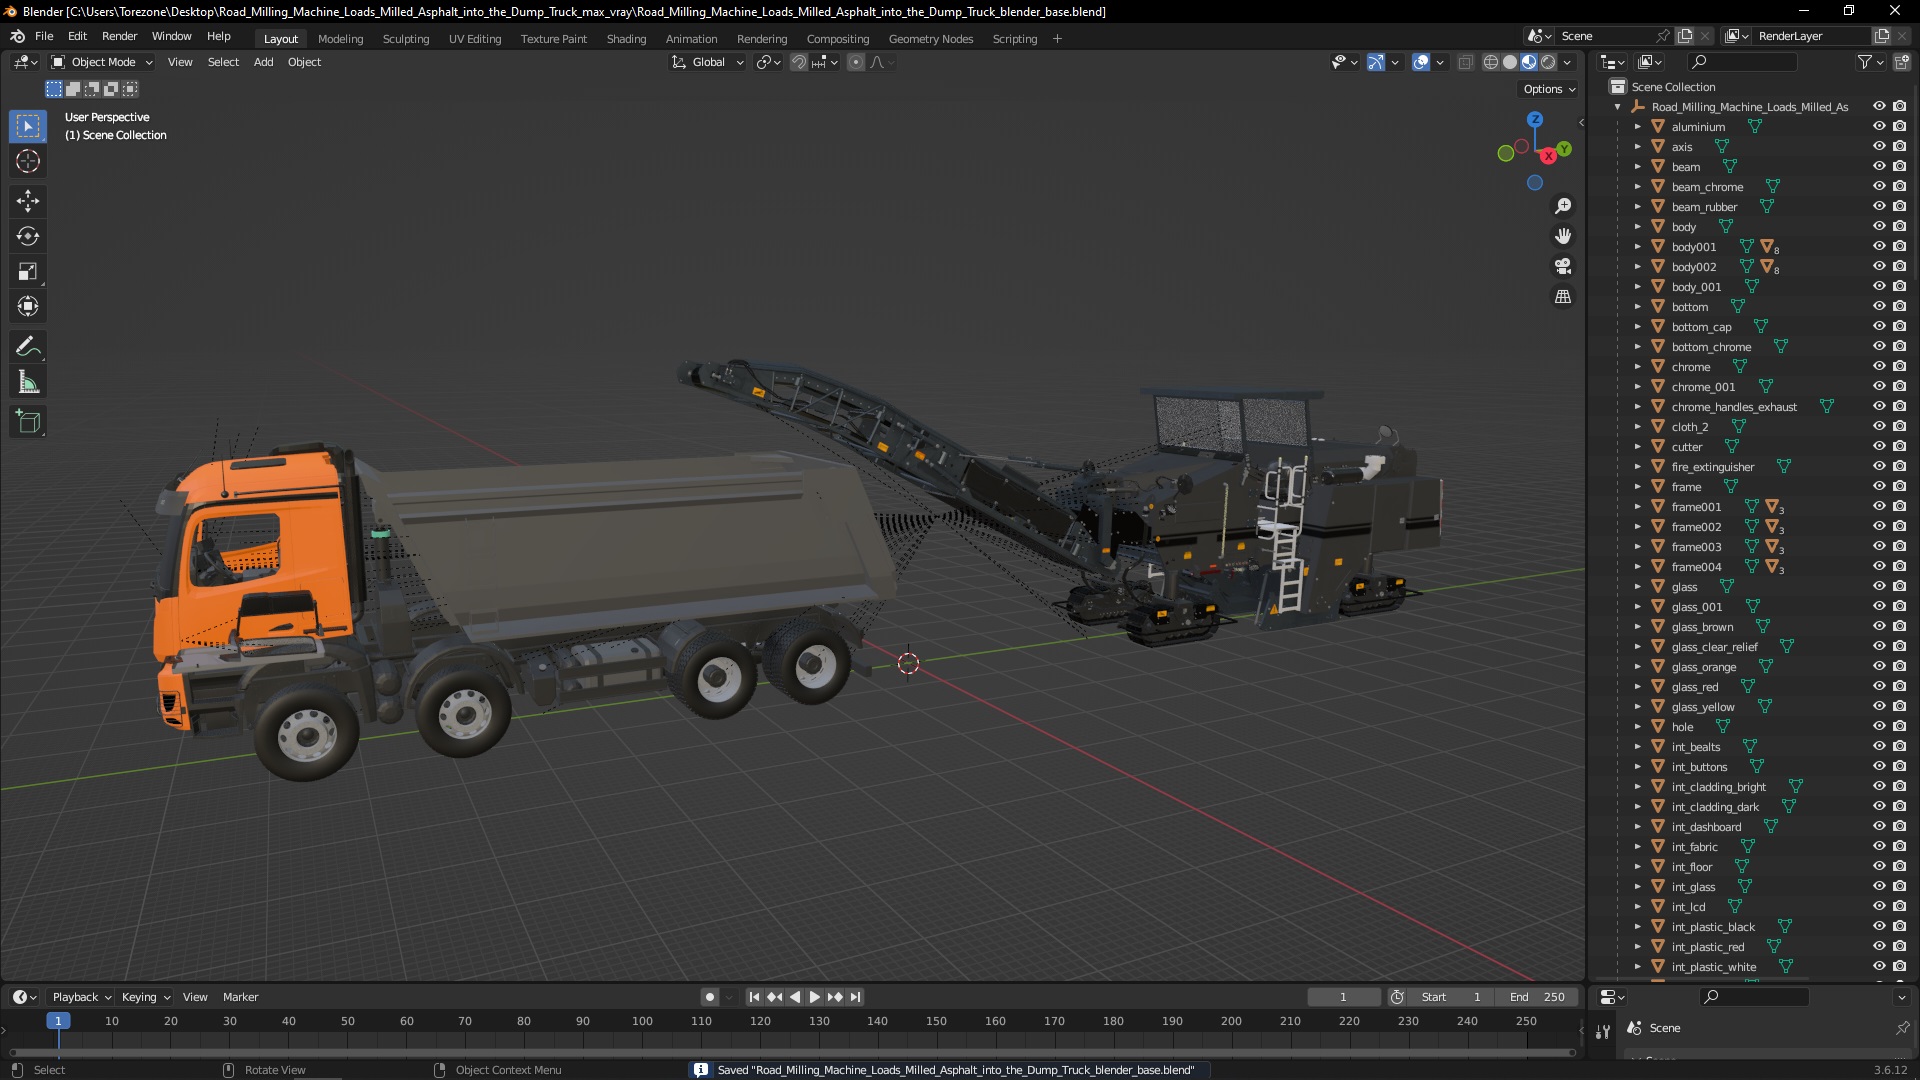Viewport: 1920px width, 1080px height.
Task: Expand the fire_extinguisher object
Action: pos(1637,467)
